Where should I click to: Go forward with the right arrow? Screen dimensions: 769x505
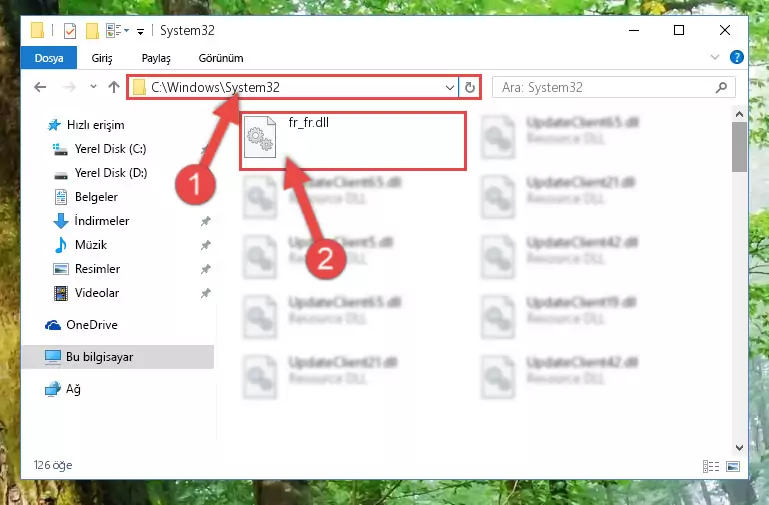(69, 87)
